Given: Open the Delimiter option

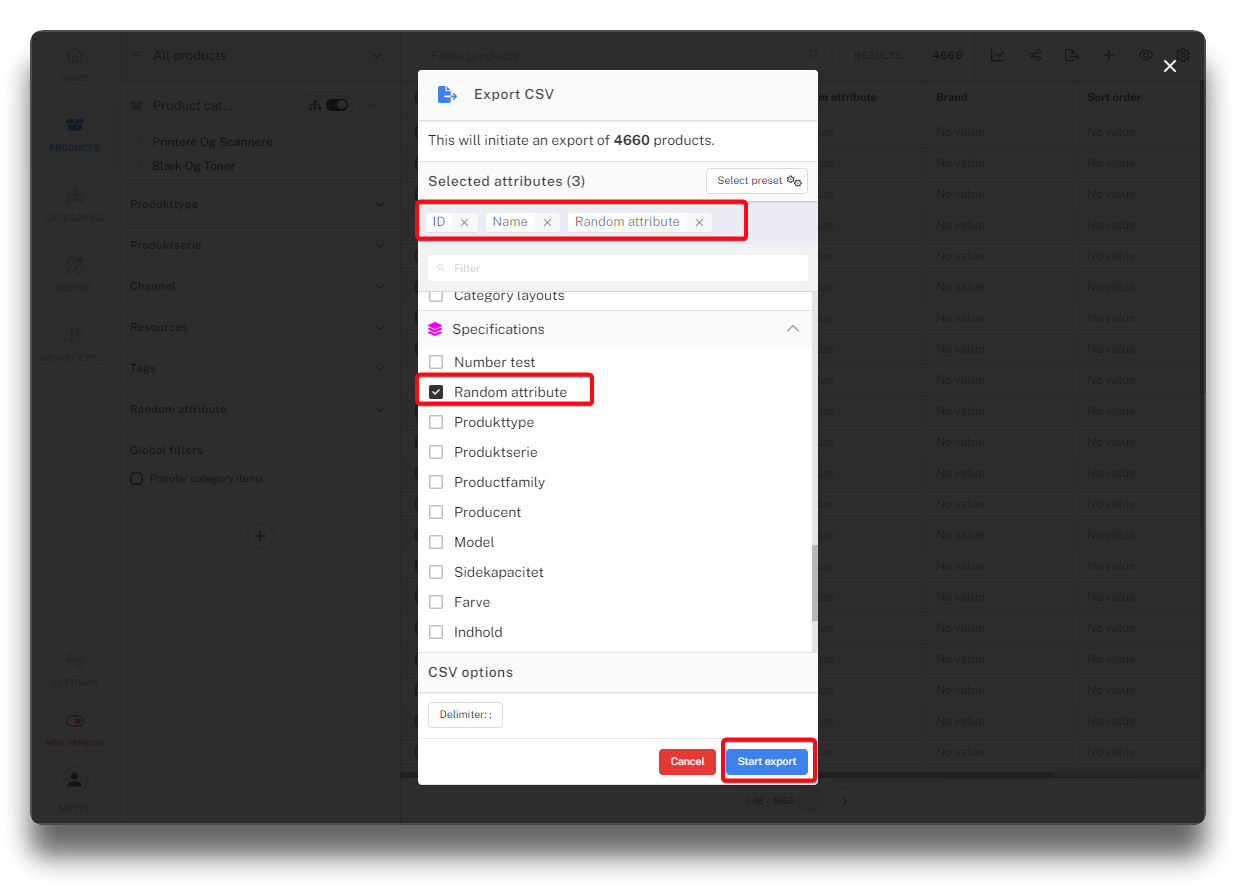Looking at the screenshot, I should 465,715.
